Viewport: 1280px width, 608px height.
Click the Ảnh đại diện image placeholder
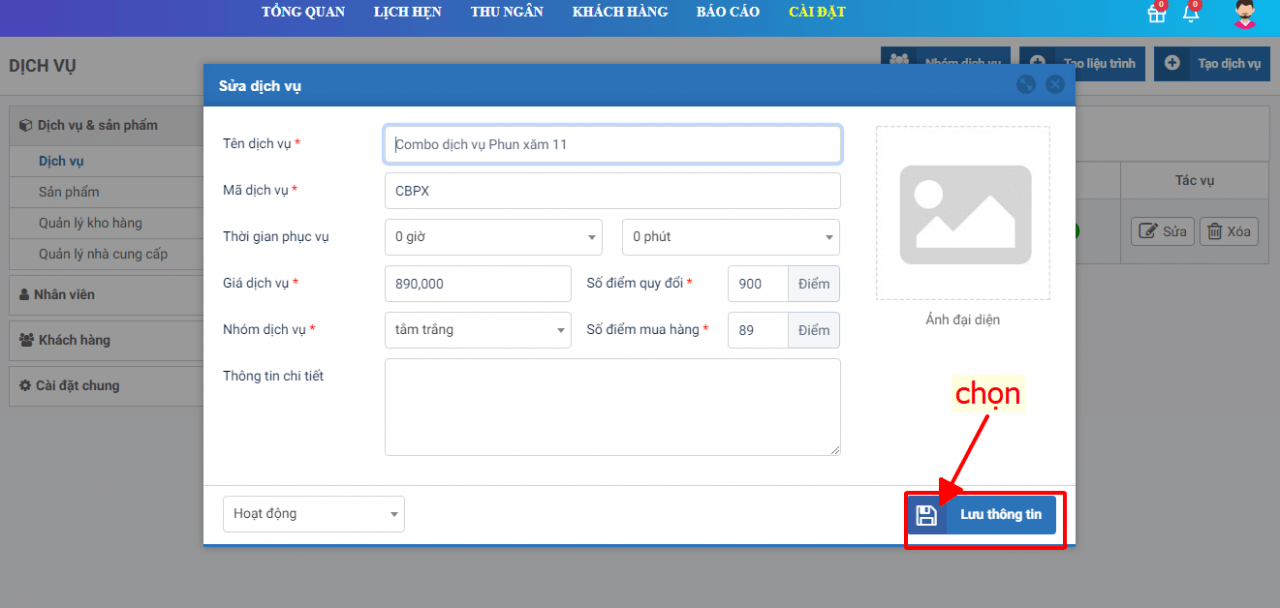coord(963,213)
